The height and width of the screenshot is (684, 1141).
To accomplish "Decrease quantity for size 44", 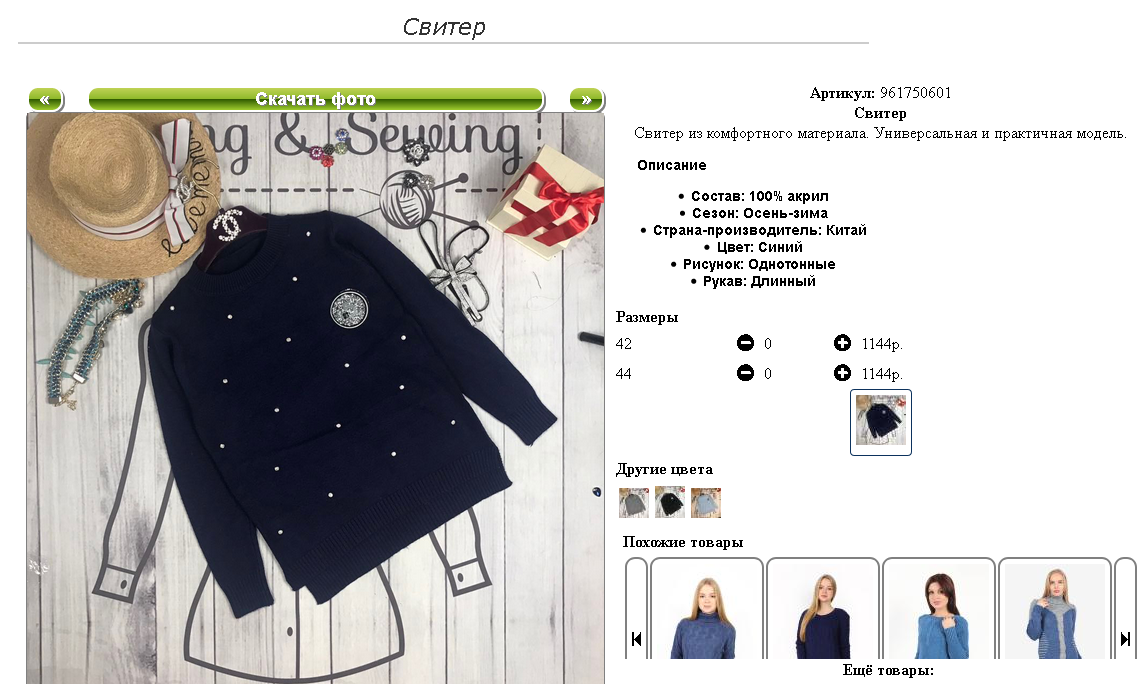I will 745,373.
